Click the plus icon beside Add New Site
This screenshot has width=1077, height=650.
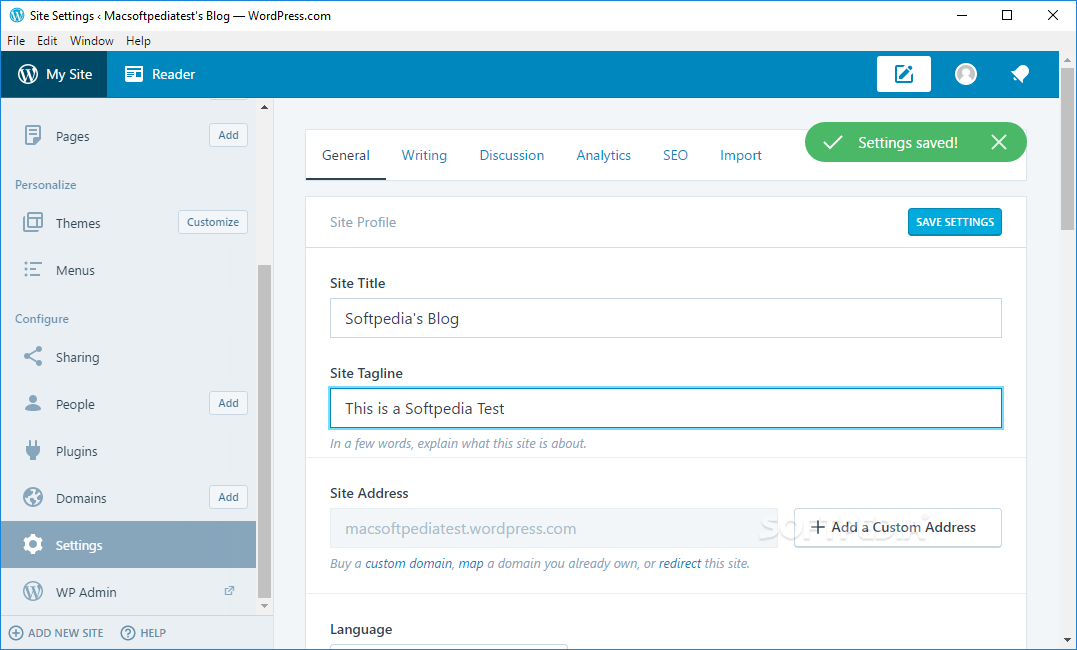16,633
